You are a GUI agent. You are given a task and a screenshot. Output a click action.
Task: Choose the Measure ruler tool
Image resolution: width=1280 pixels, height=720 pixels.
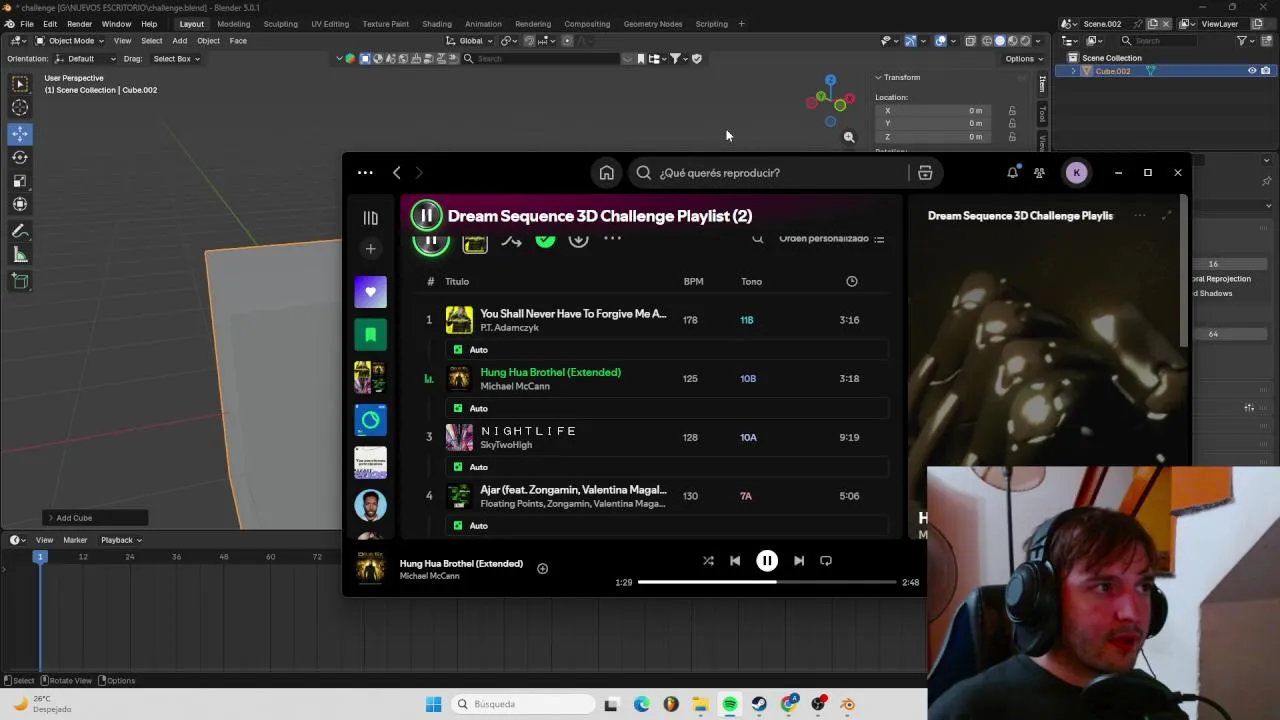click(x=20, y=255)
